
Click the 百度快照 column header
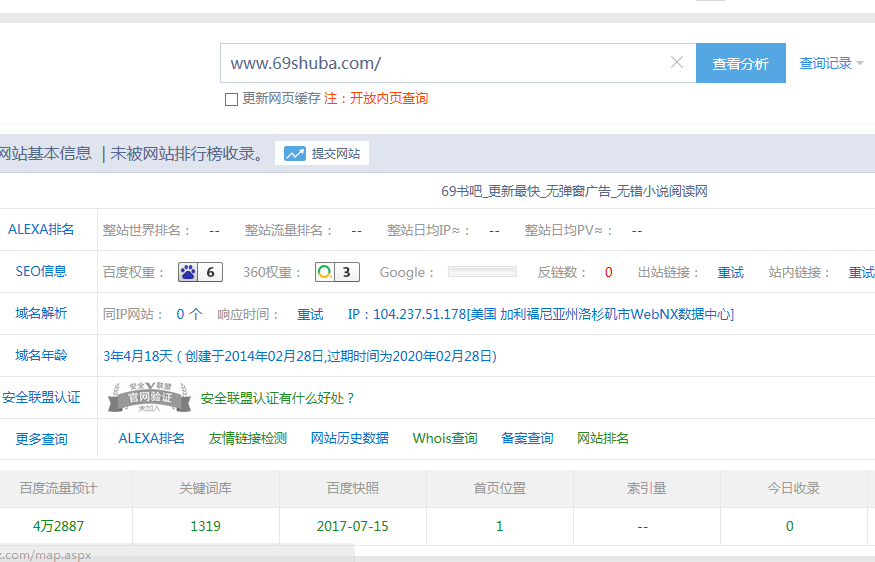352,488
